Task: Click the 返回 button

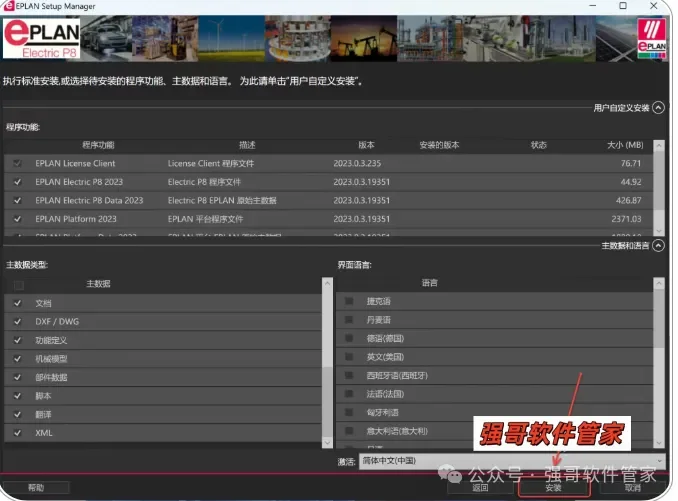Action: pyautogui.click(x=480, y=488)
